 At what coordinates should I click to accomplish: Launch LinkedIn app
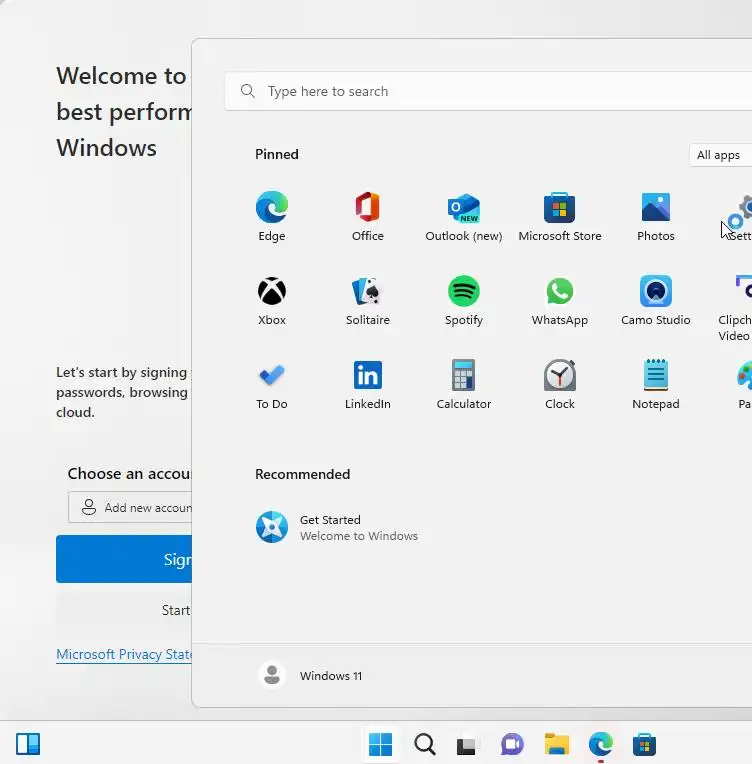[x=367, y=385]
